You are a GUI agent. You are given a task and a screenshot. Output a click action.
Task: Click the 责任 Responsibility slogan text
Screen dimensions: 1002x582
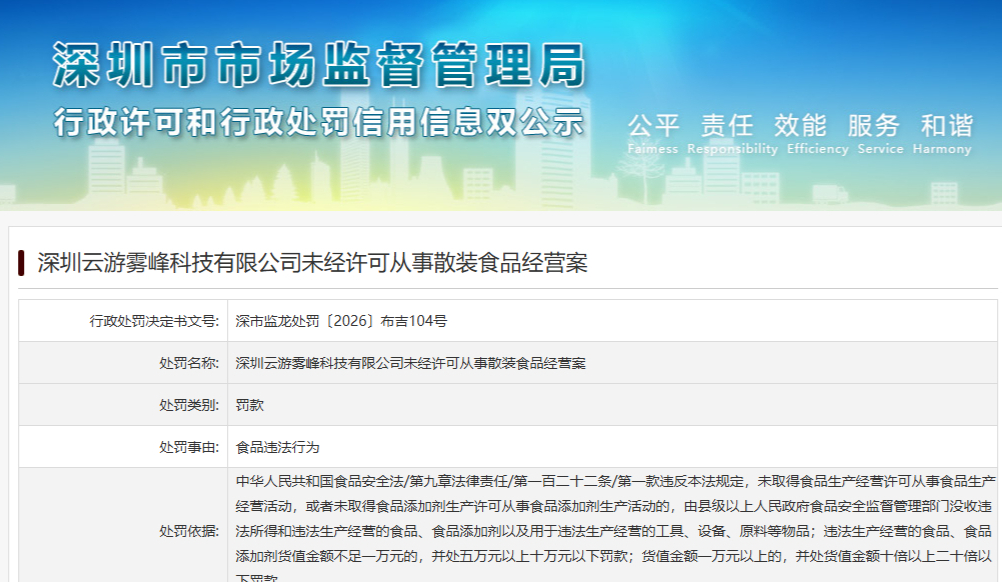[x=732, y=134]
